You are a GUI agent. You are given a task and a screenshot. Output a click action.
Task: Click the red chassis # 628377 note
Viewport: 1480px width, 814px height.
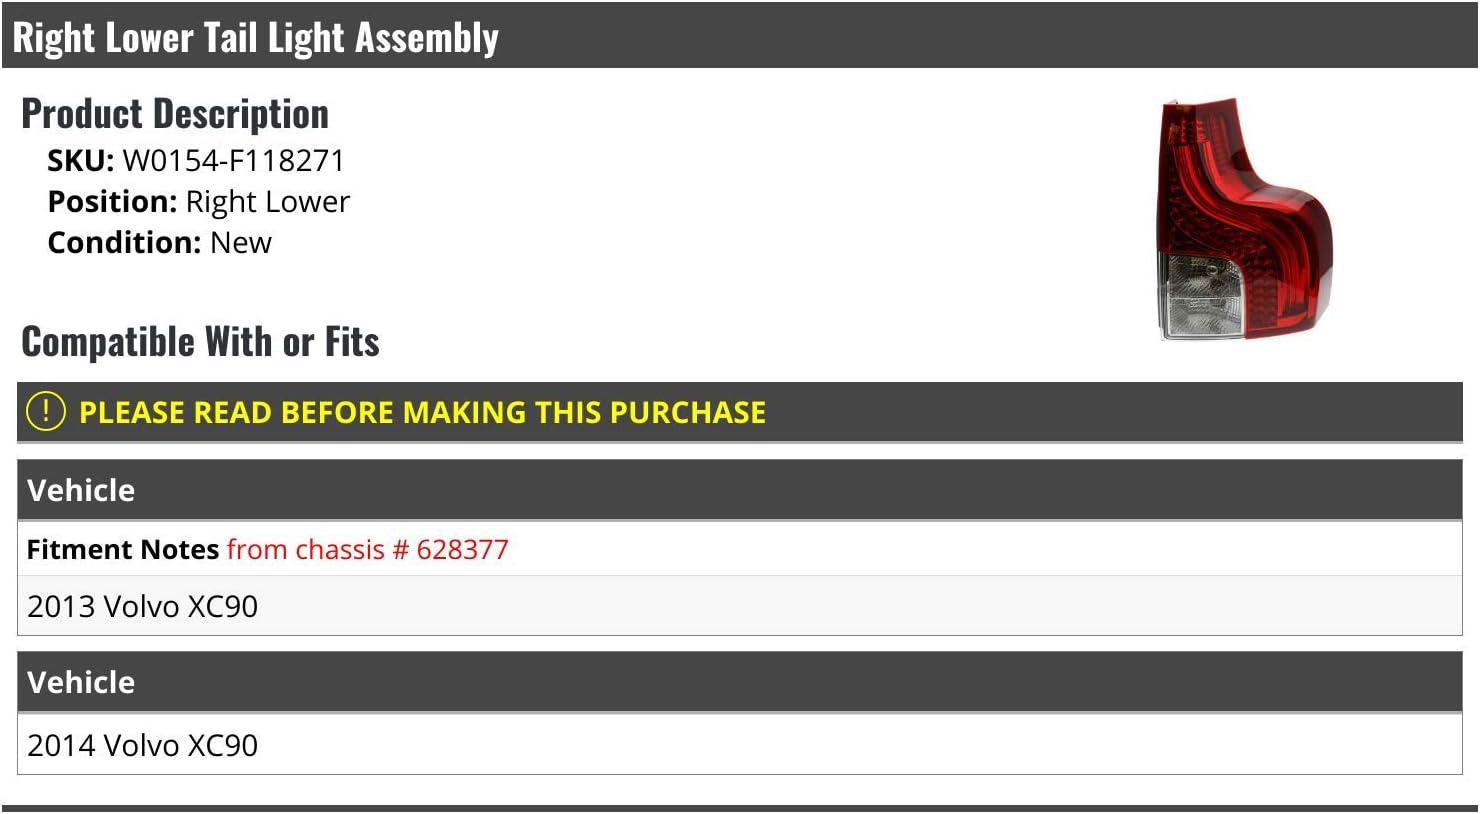(368, 549)
